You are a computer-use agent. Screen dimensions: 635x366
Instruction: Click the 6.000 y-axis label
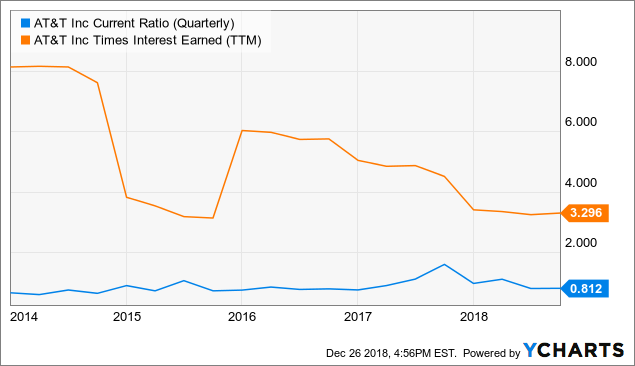pyautogui.click(x=581, y=121)
